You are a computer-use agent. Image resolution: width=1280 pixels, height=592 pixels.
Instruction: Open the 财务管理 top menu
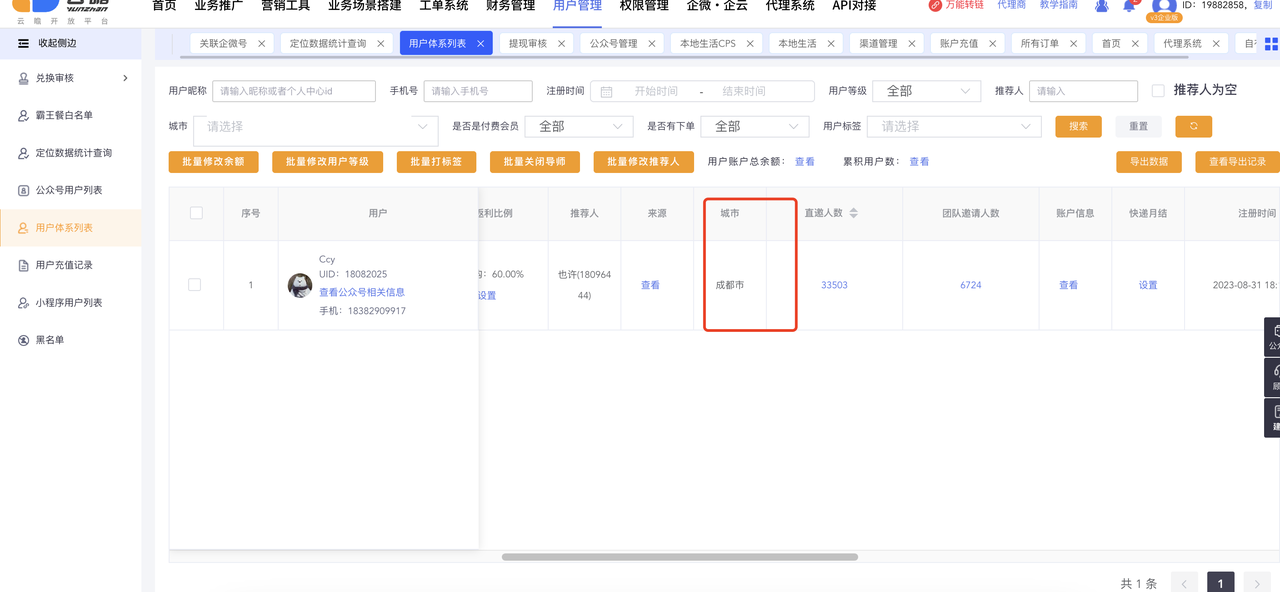[x=510, y=6]
